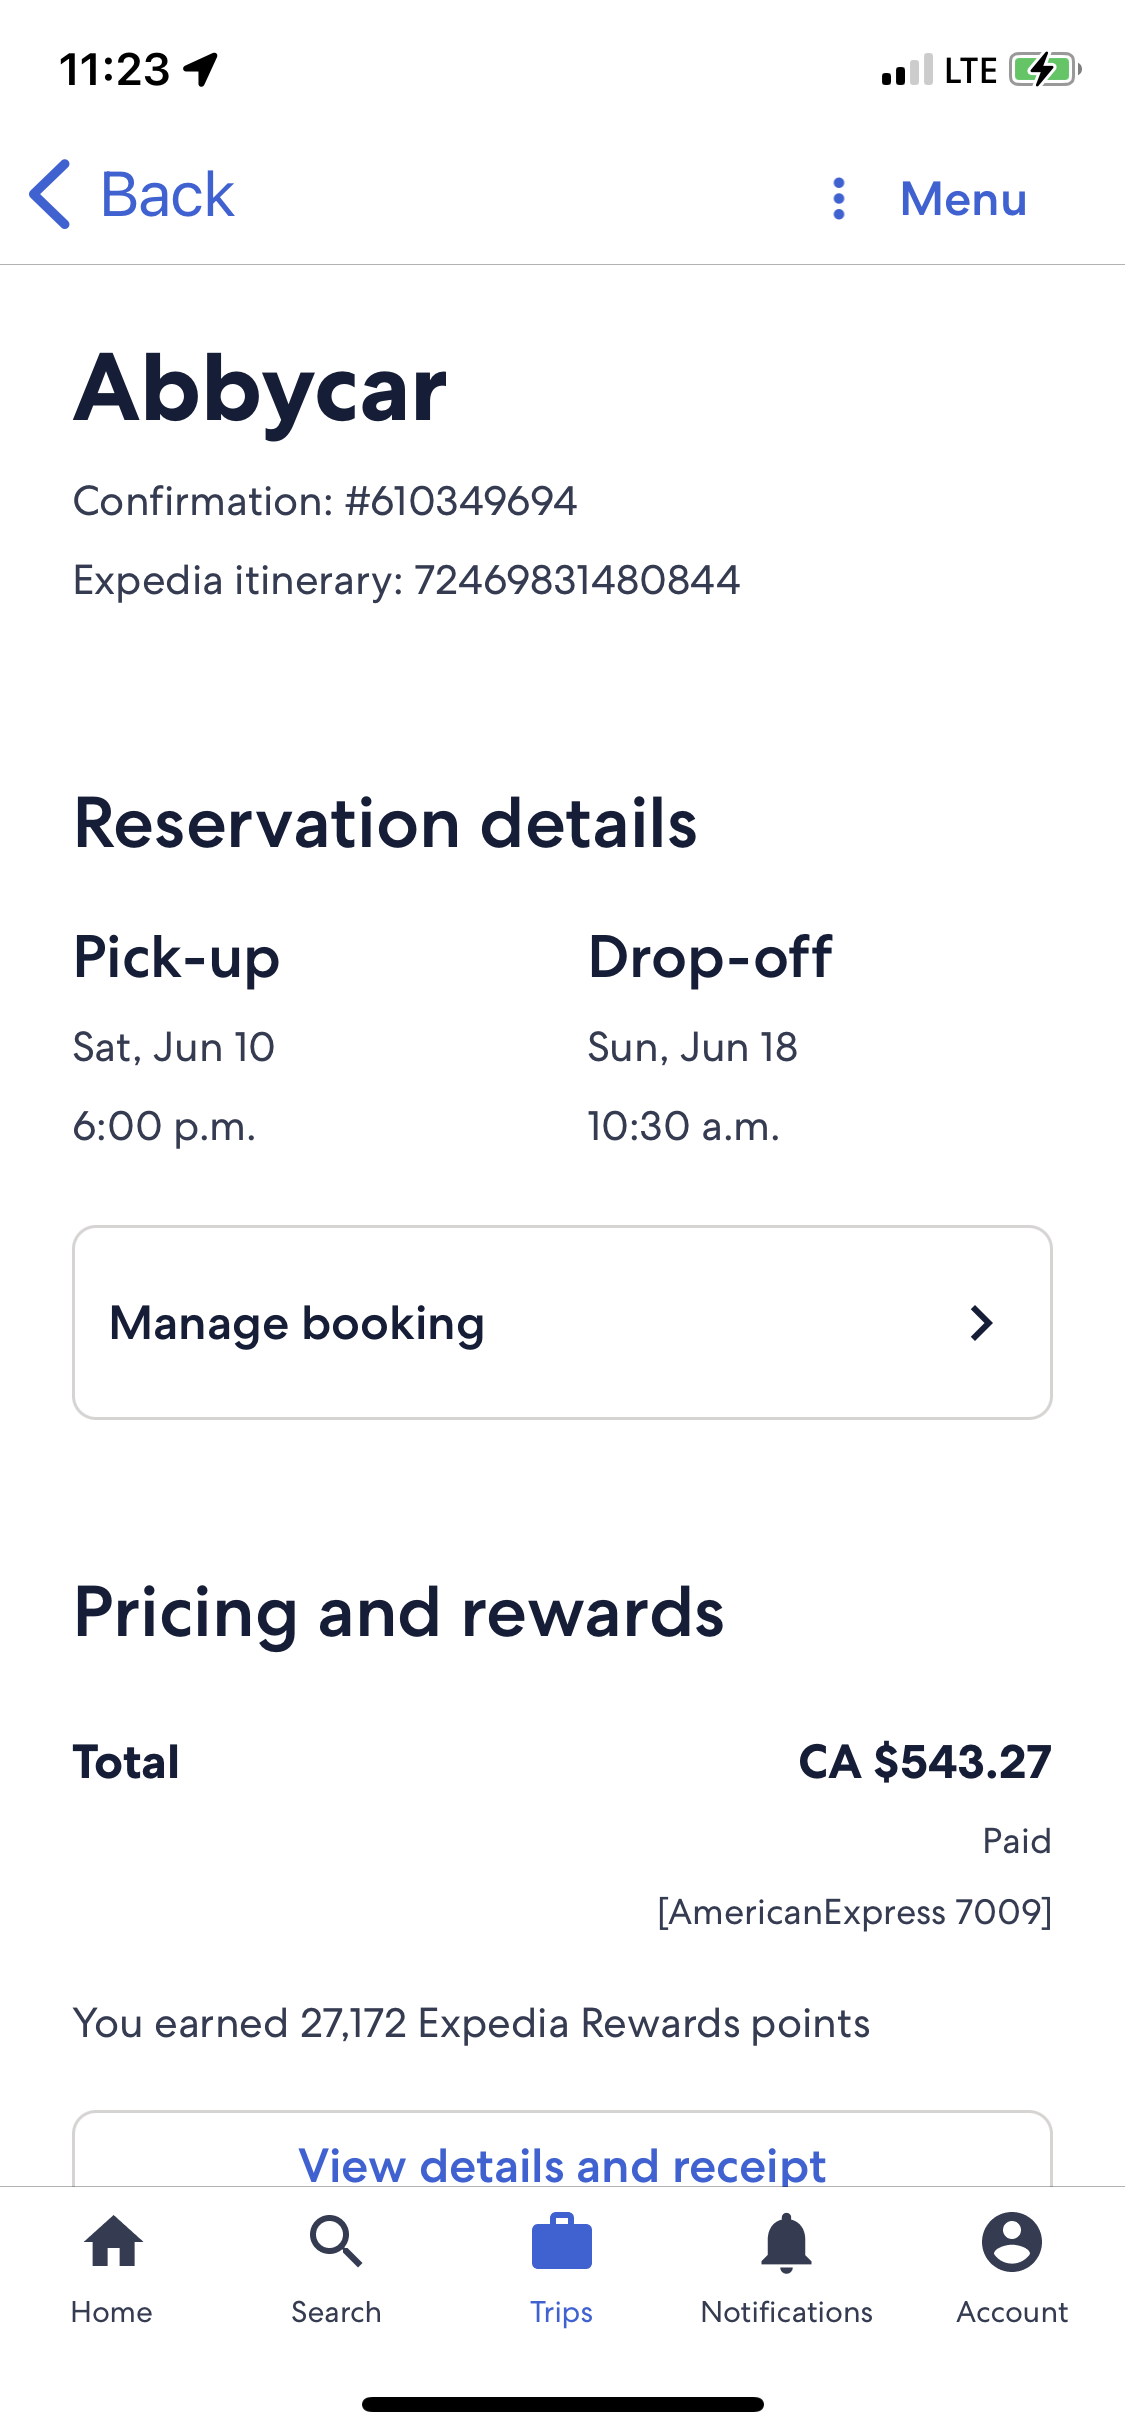Screen dimensions: 1125x2436
Task: Go back using the Back label
Action: (x=167, y=194)
